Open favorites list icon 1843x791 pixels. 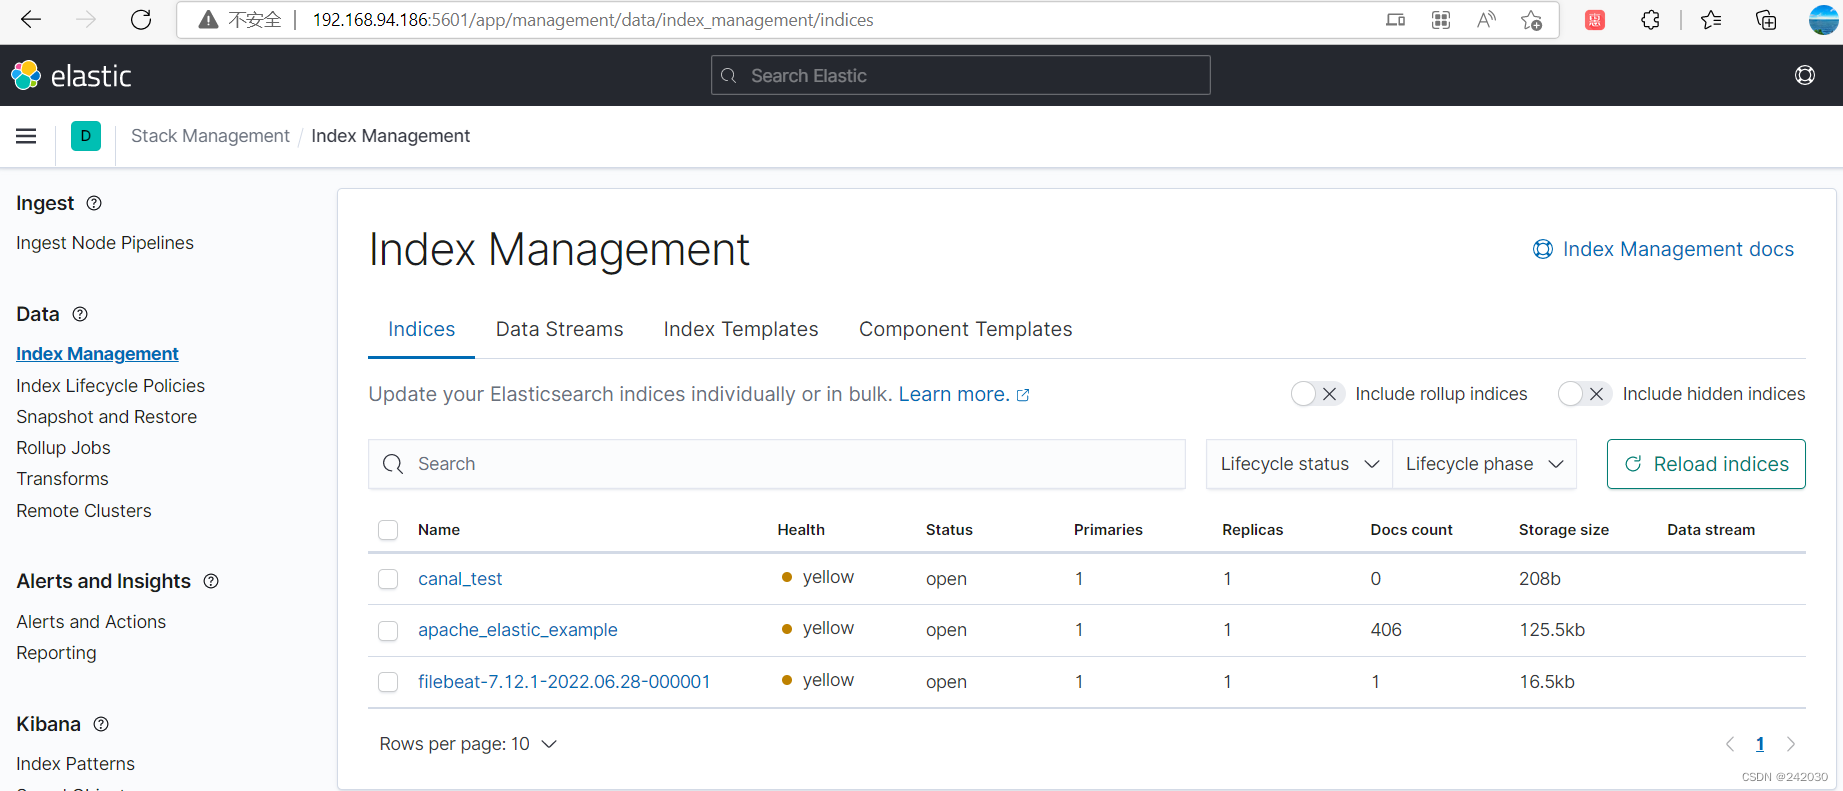click(x=1711, y=20)
